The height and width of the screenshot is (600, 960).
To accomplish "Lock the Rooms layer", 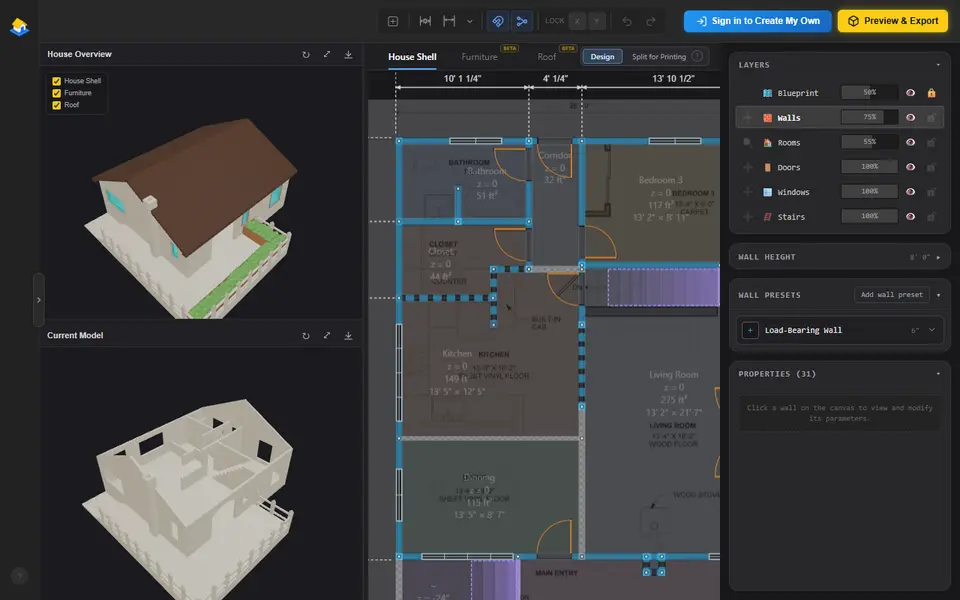I will click(x=931, y=142).
